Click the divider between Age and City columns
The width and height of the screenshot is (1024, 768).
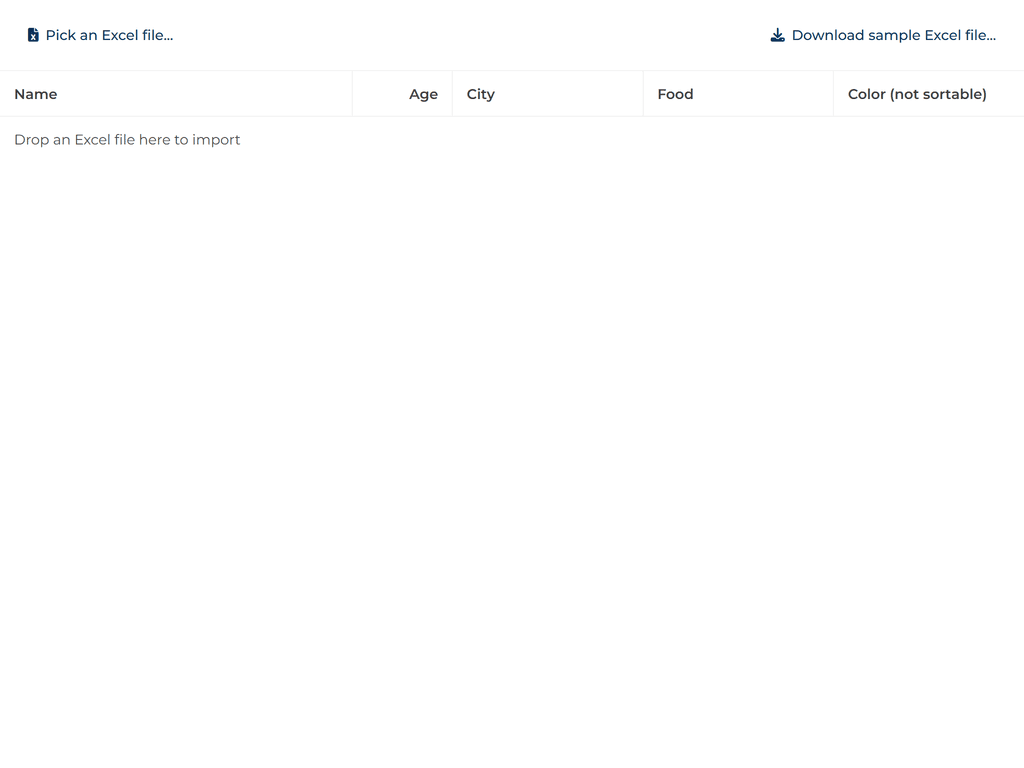[x=452, y=94]
